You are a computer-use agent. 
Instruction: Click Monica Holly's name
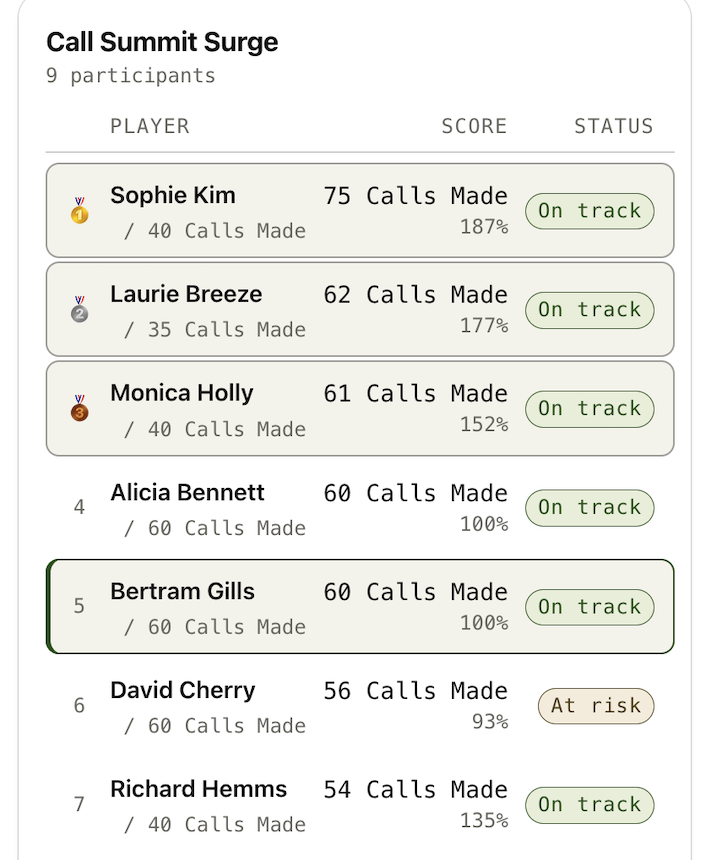pos(182,393)
